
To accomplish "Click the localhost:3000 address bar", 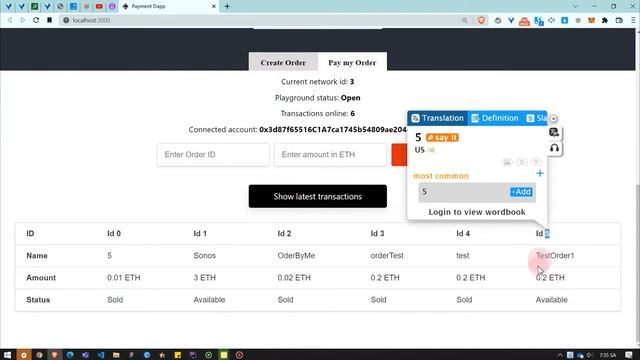I will (261, 20).
